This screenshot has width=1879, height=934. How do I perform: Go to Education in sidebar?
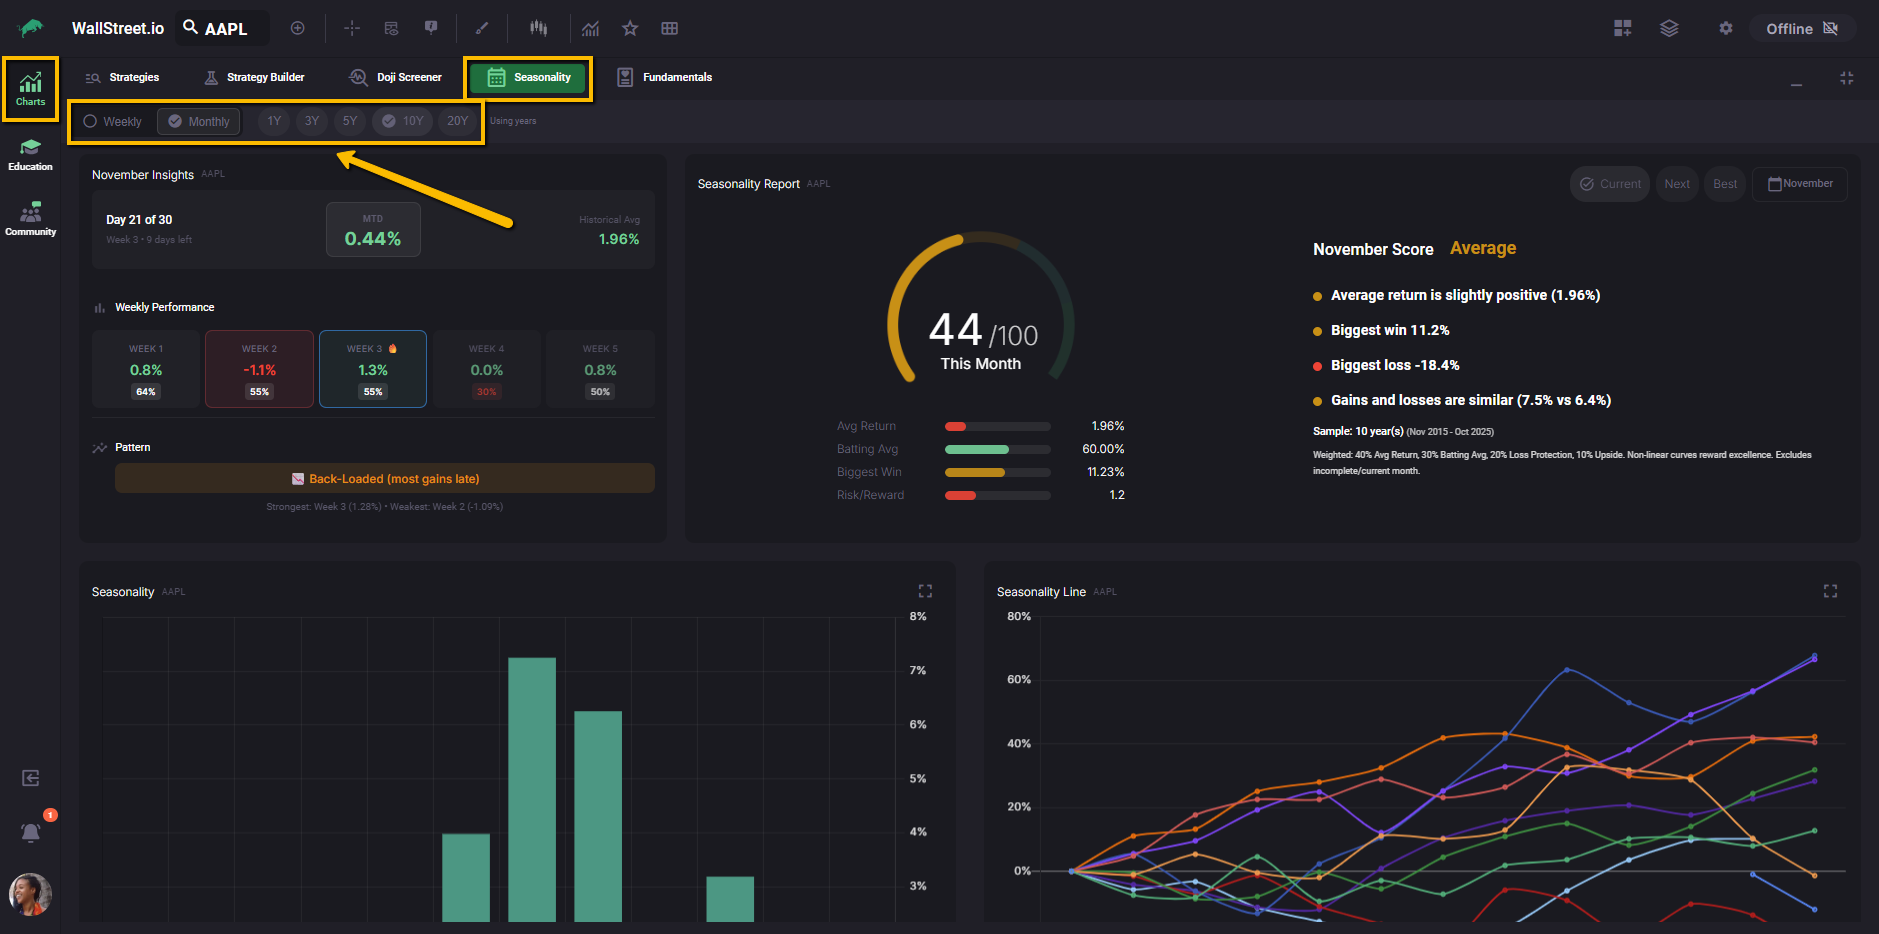tap(30, 155)
